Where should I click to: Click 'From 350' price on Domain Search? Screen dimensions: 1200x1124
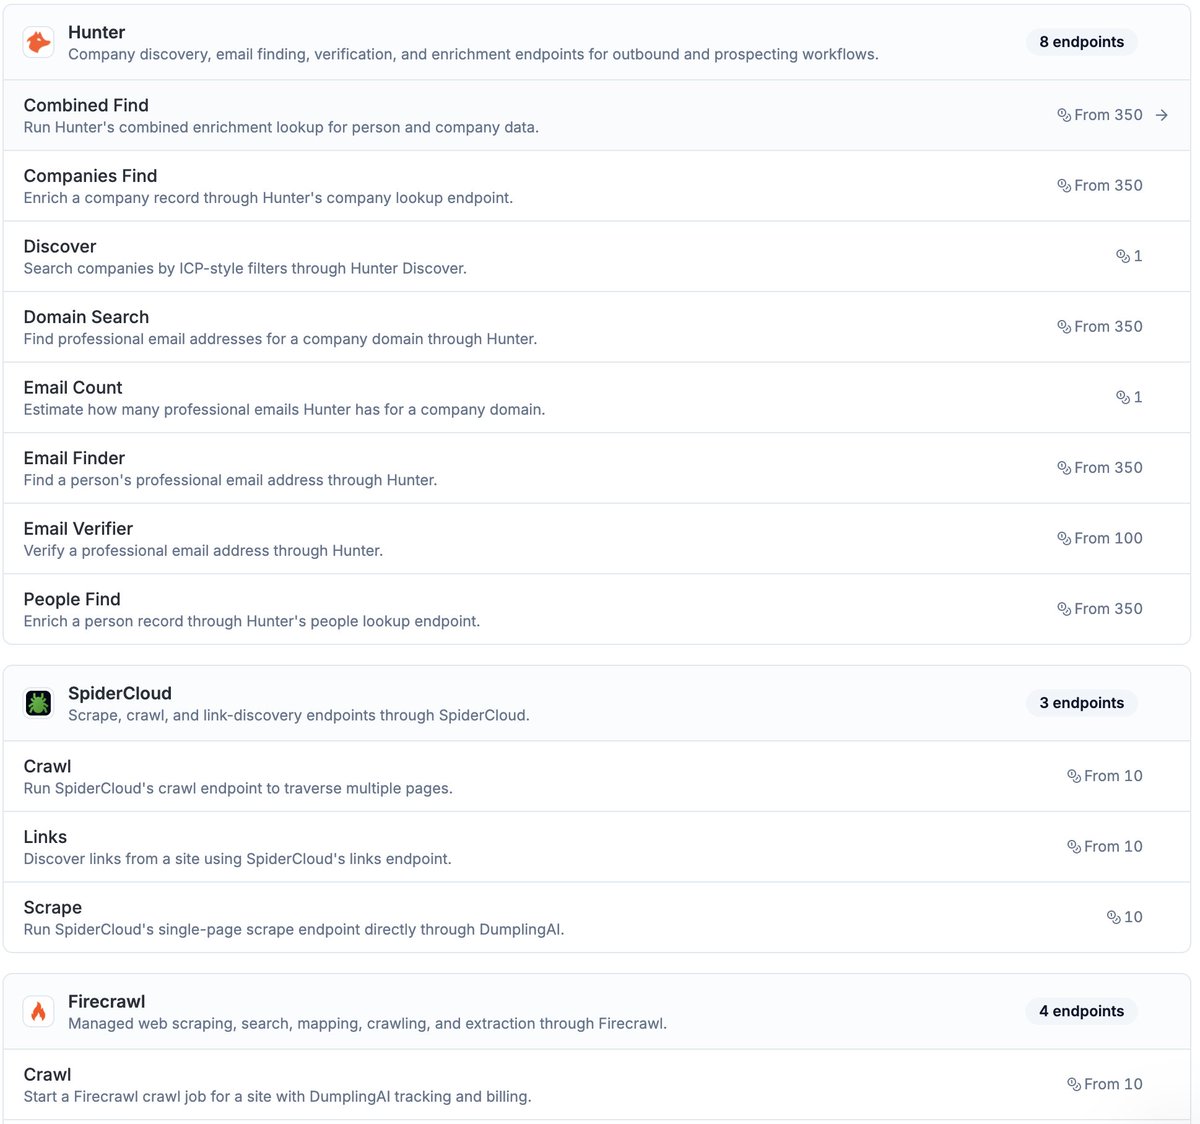pos(1108,326)
